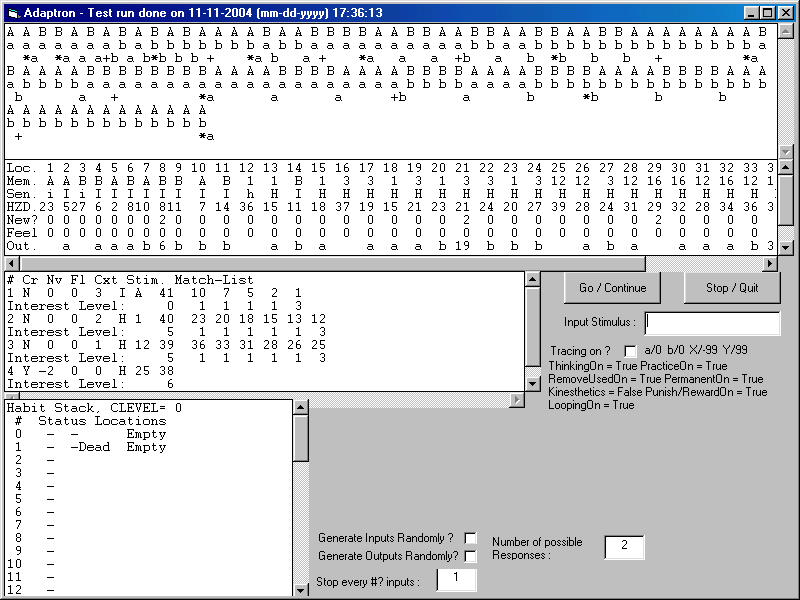Click the 'HZD.' row label

(22, 207)
